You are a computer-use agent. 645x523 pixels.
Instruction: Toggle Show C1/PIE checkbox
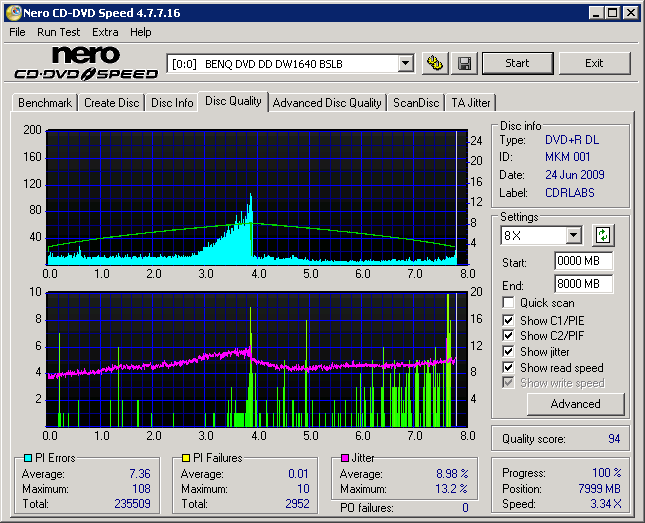[510, 320]
